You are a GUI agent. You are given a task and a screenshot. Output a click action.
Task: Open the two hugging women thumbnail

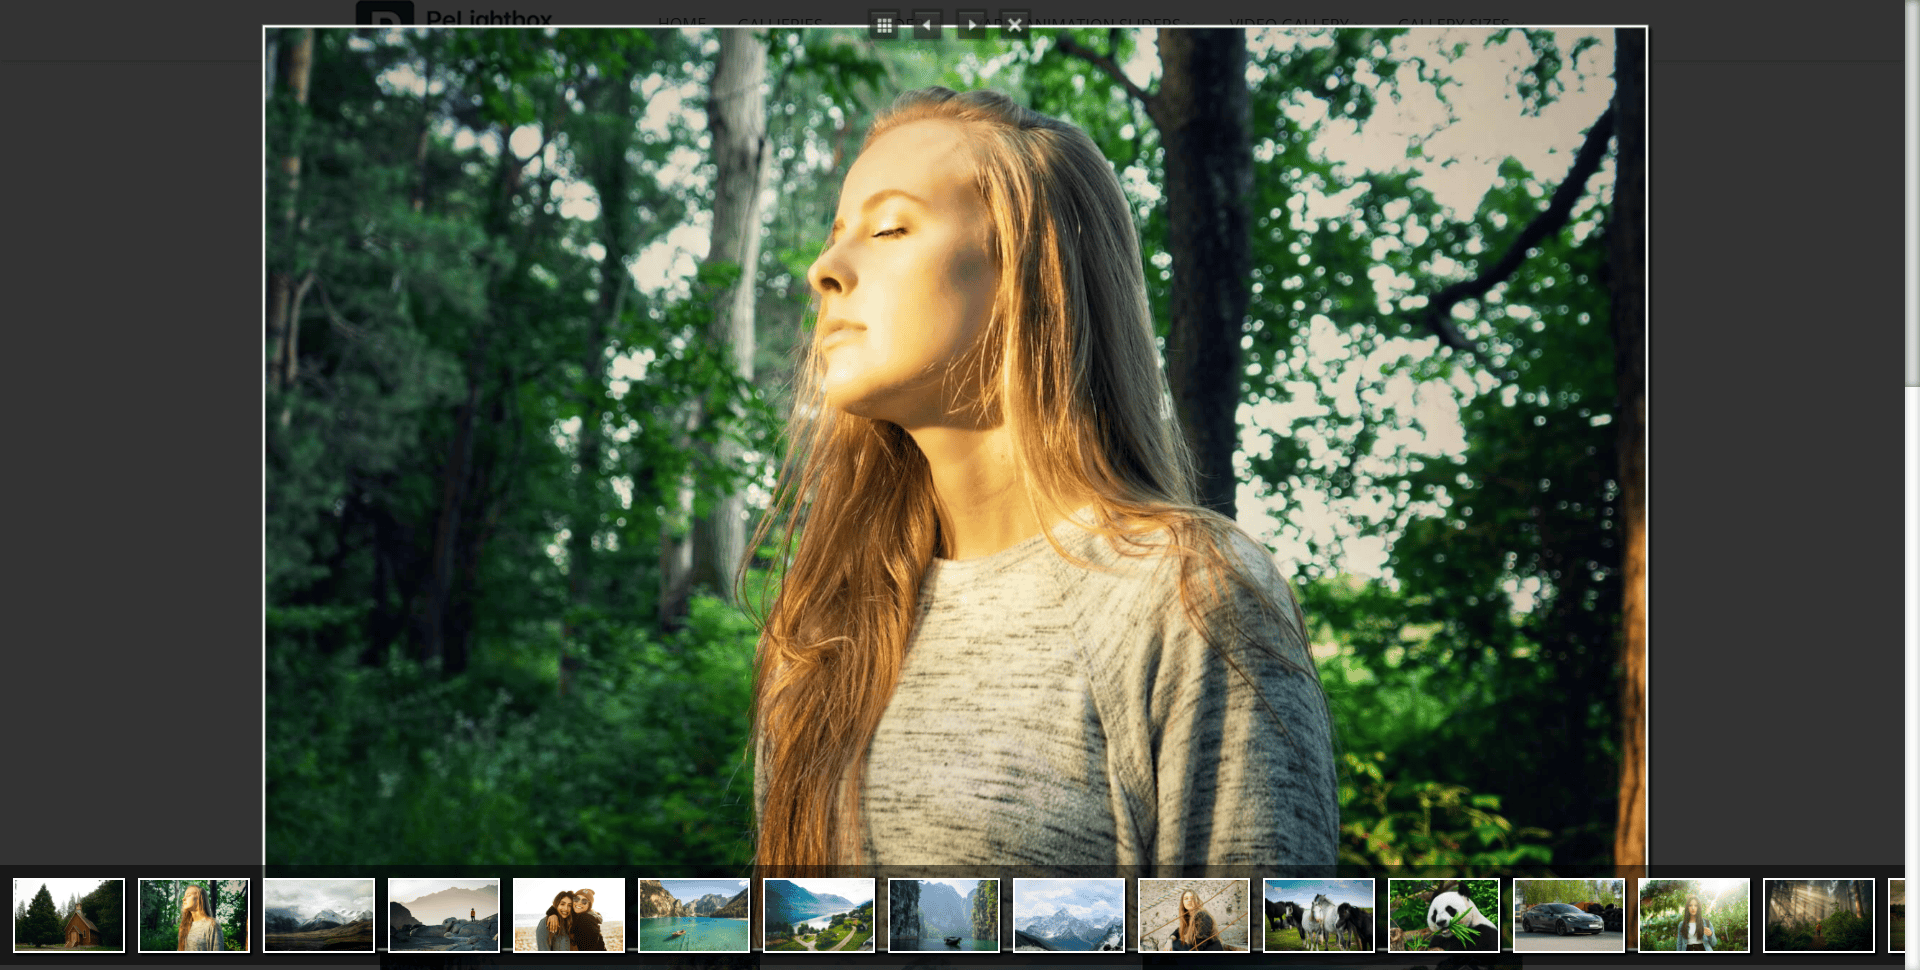569,915
